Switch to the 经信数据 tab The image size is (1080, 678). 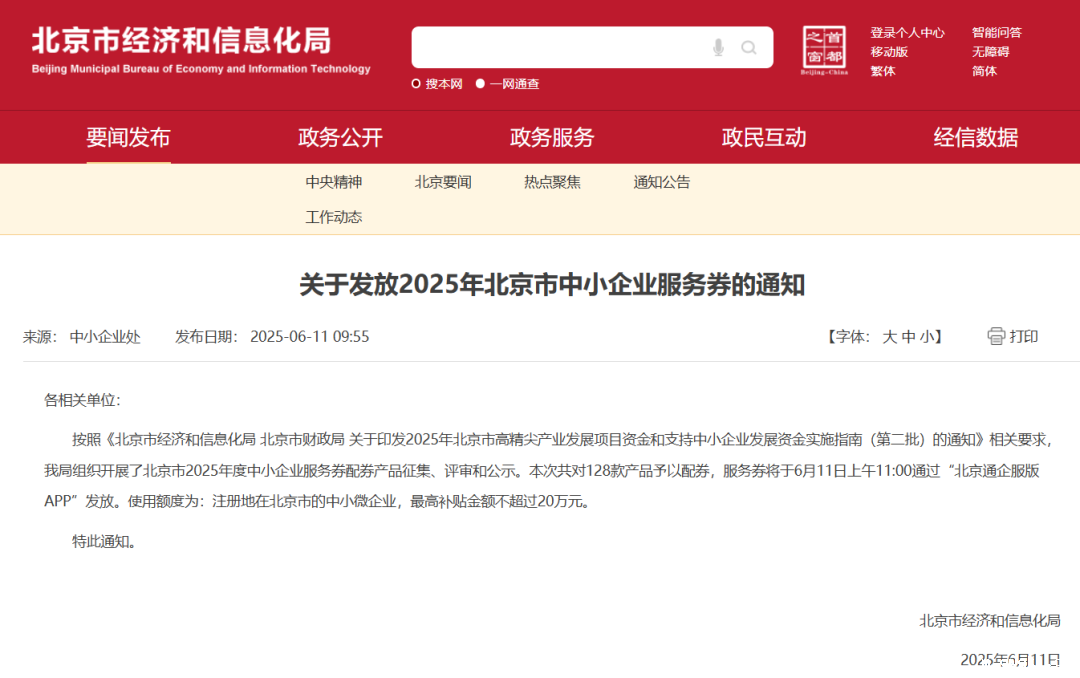point(976,138)
